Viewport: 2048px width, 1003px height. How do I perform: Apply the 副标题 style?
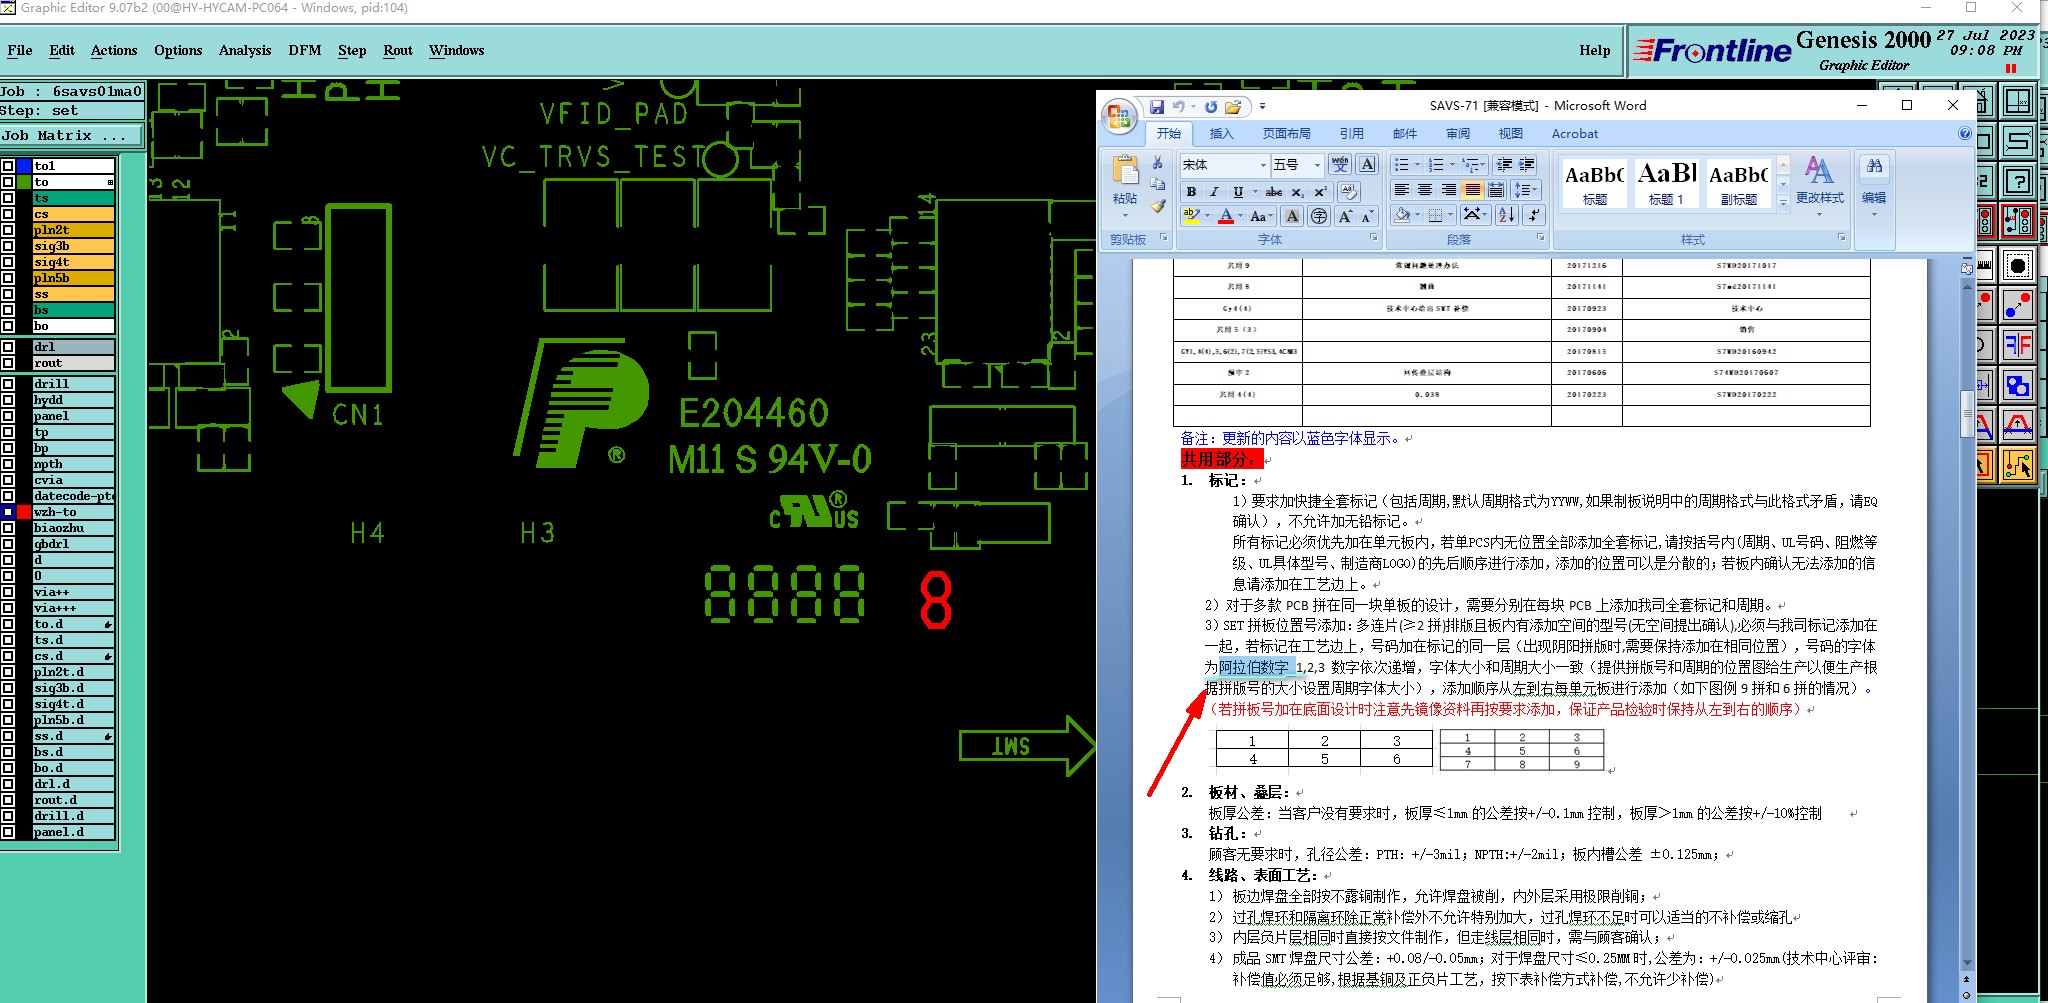1738,183
